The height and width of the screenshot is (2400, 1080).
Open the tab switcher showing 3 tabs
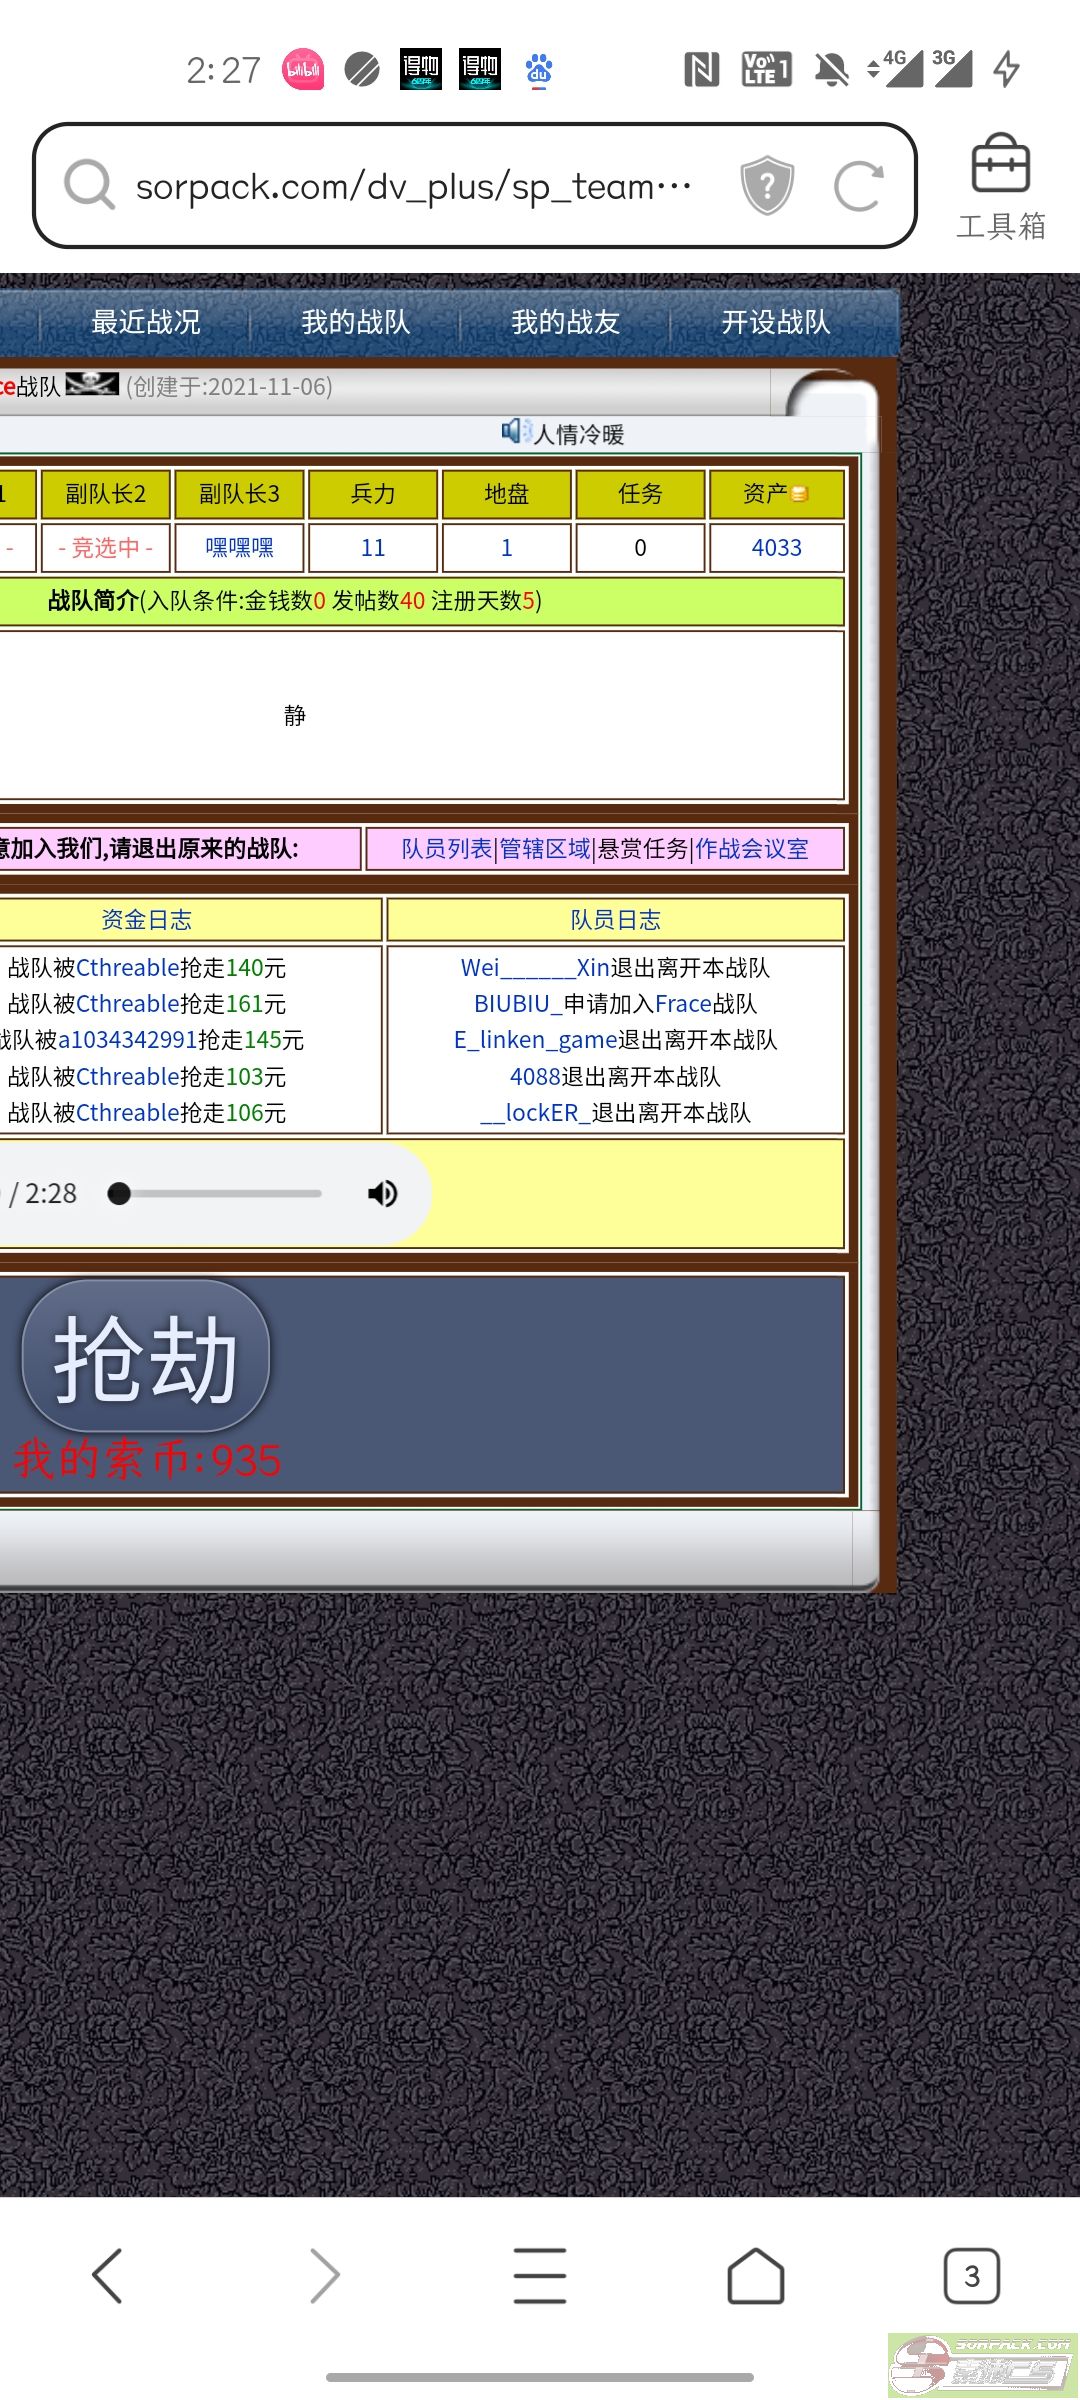(971, 2276)
